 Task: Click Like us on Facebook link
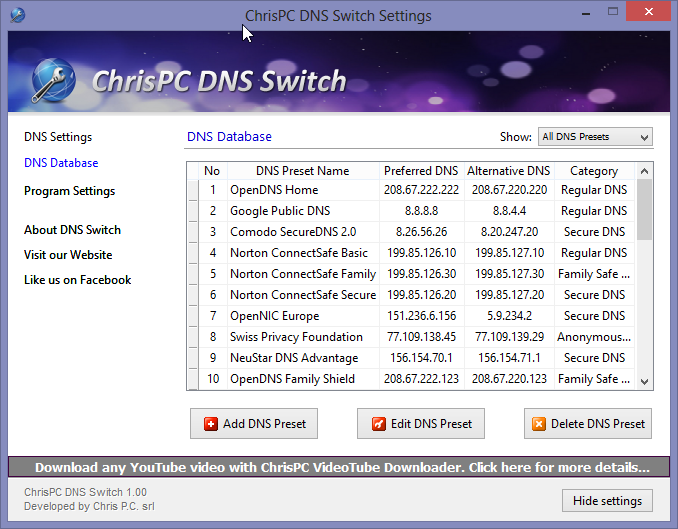click(x=77, y=280)
